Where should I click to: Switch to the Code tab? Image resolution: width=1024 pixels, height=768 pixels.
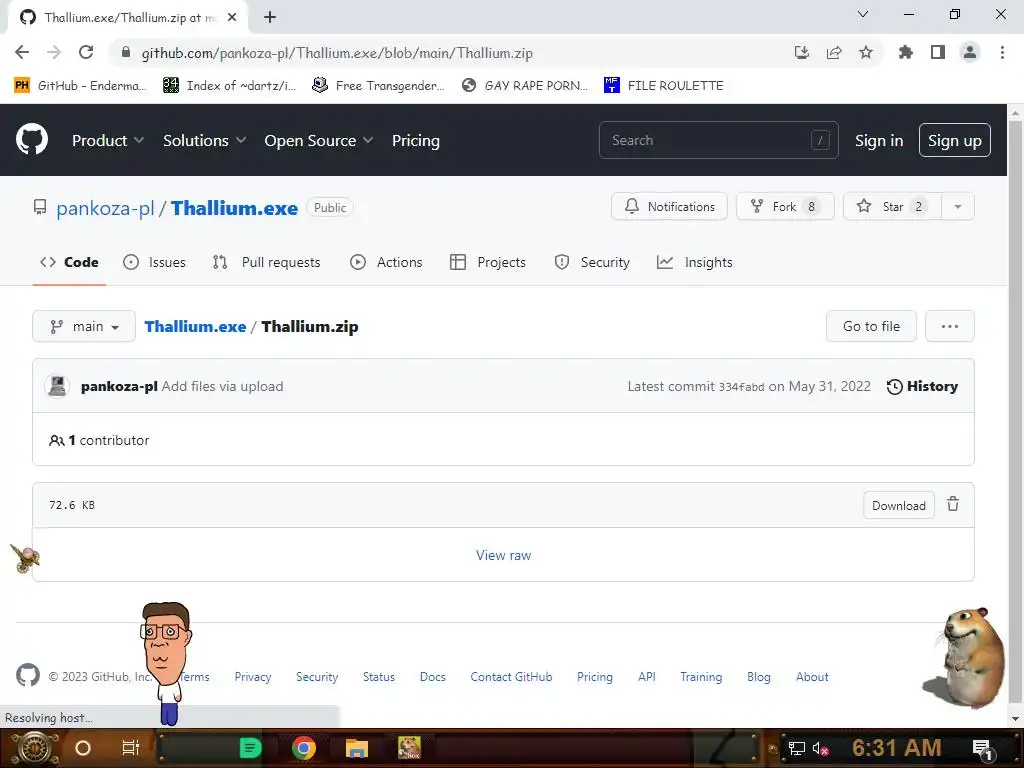click(x=69, y=262)
